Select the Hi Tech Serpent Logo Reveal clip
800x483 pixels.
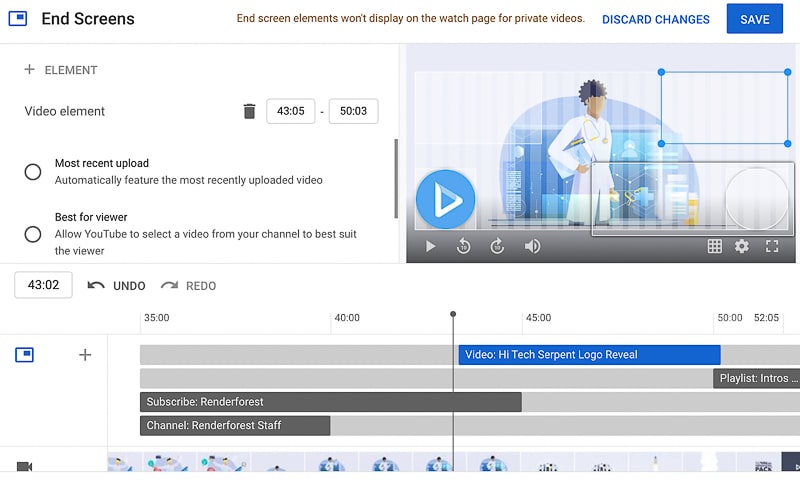pos(589,354)
